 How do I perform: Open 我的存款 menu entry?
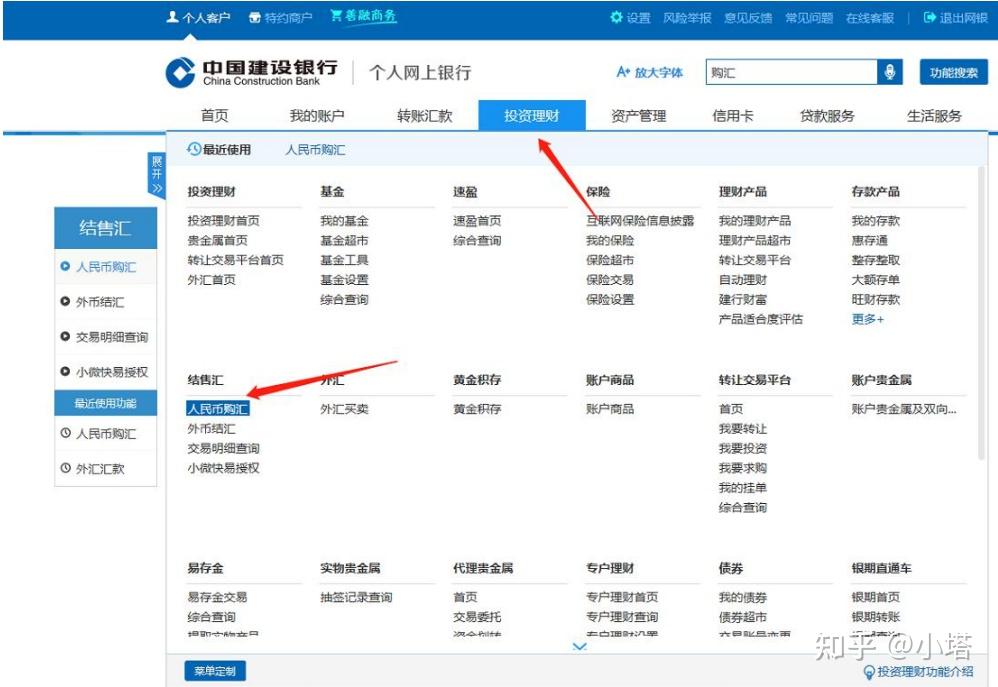pos(876,220)
